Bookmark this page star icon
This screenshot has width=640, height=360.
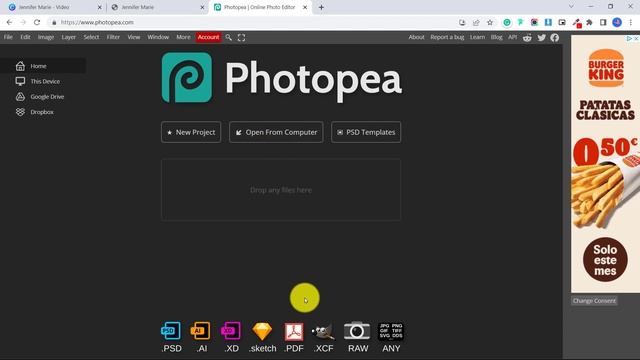490,22
